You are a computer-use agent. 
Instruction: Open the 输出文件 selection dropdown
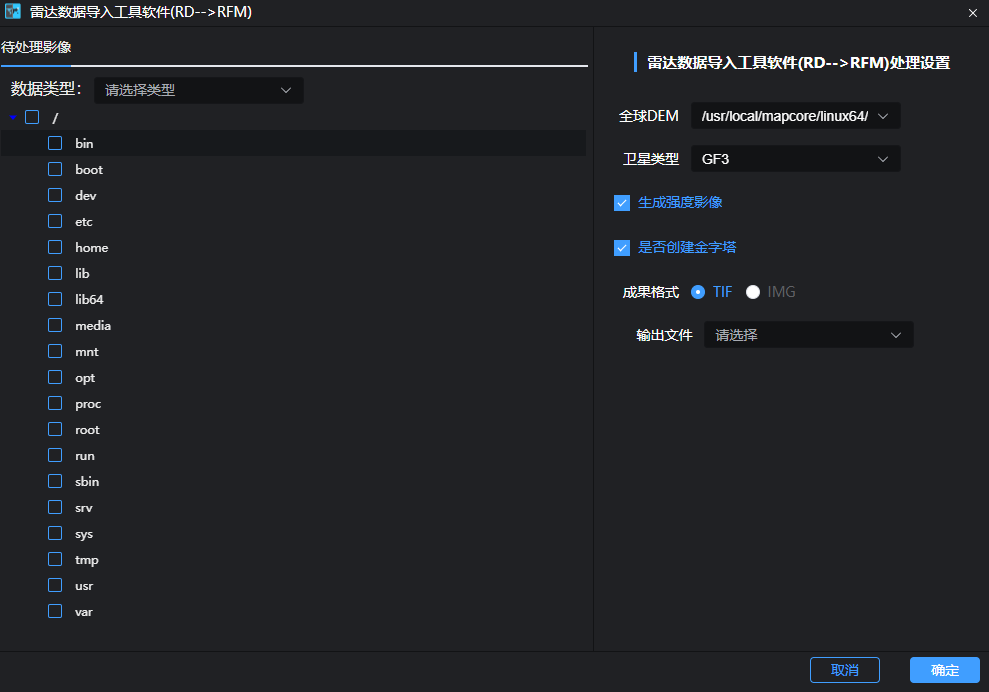808,334
